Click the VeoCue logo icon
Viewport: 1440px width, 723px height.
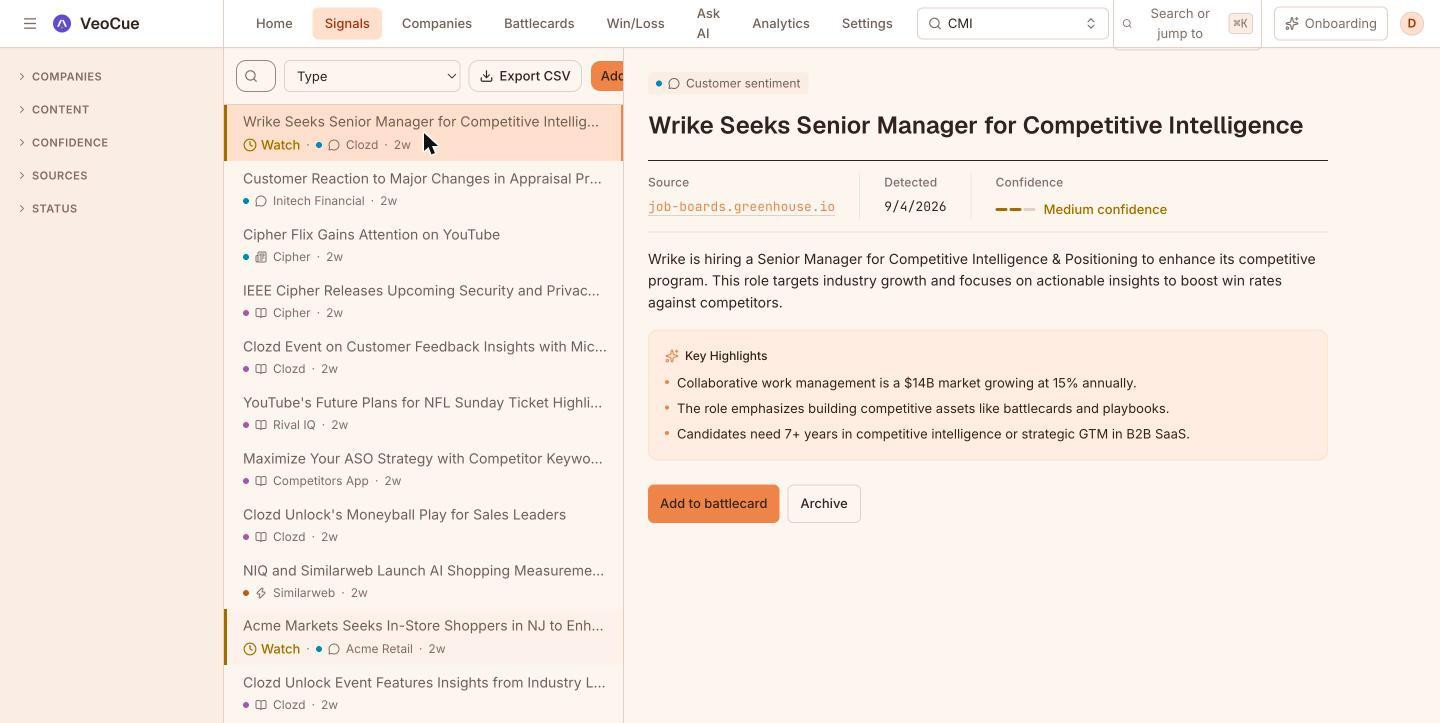(x=62, y=23)
